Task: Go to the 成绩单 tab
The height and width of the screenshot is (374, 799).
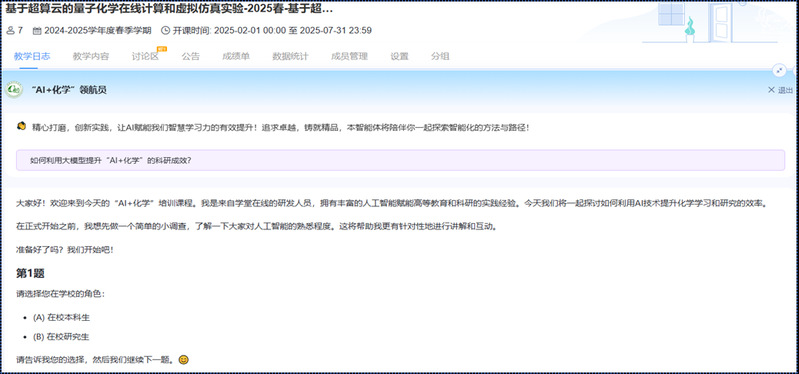Action: [x=236, y=57]
